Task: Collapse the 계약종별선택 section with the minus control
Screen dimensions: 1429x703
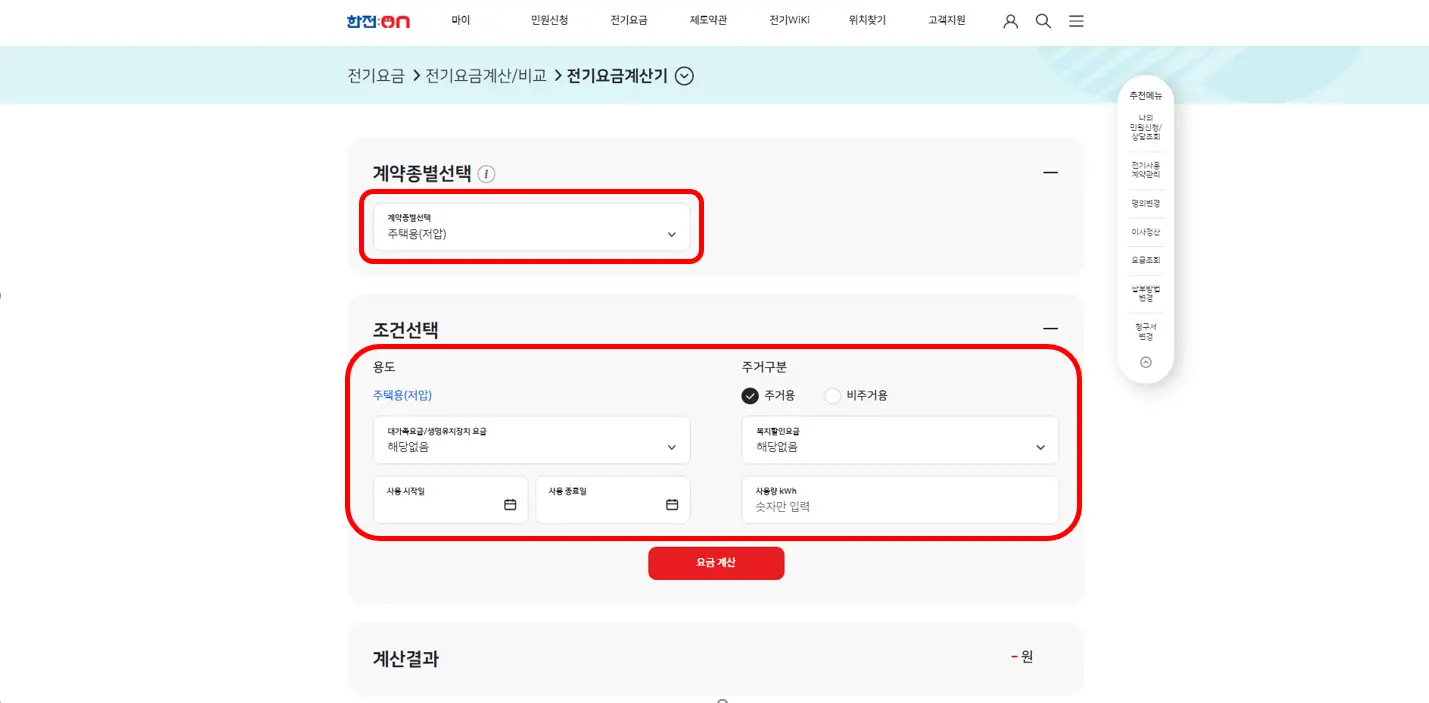Action: (1050, 172)
